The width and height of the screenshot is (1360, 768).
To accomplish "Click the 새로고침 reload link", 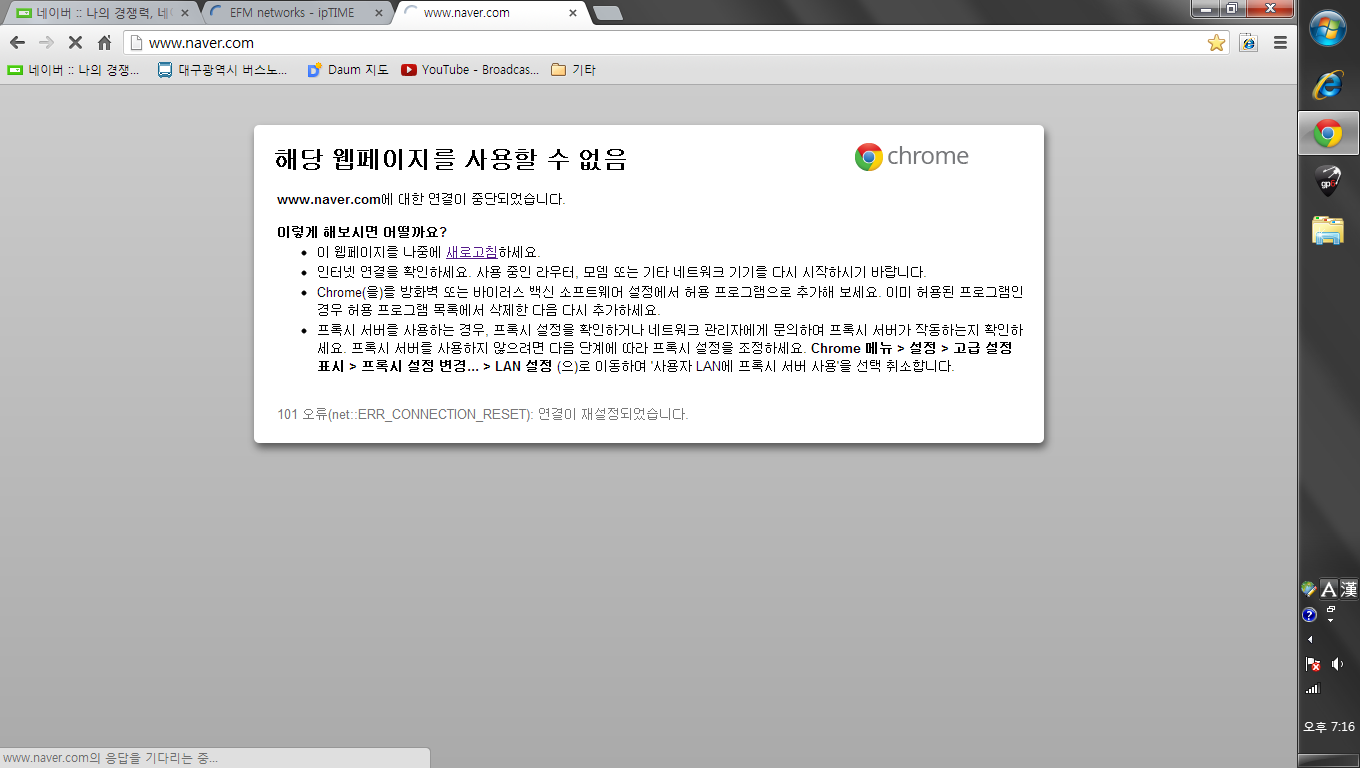I will point(471,253).
